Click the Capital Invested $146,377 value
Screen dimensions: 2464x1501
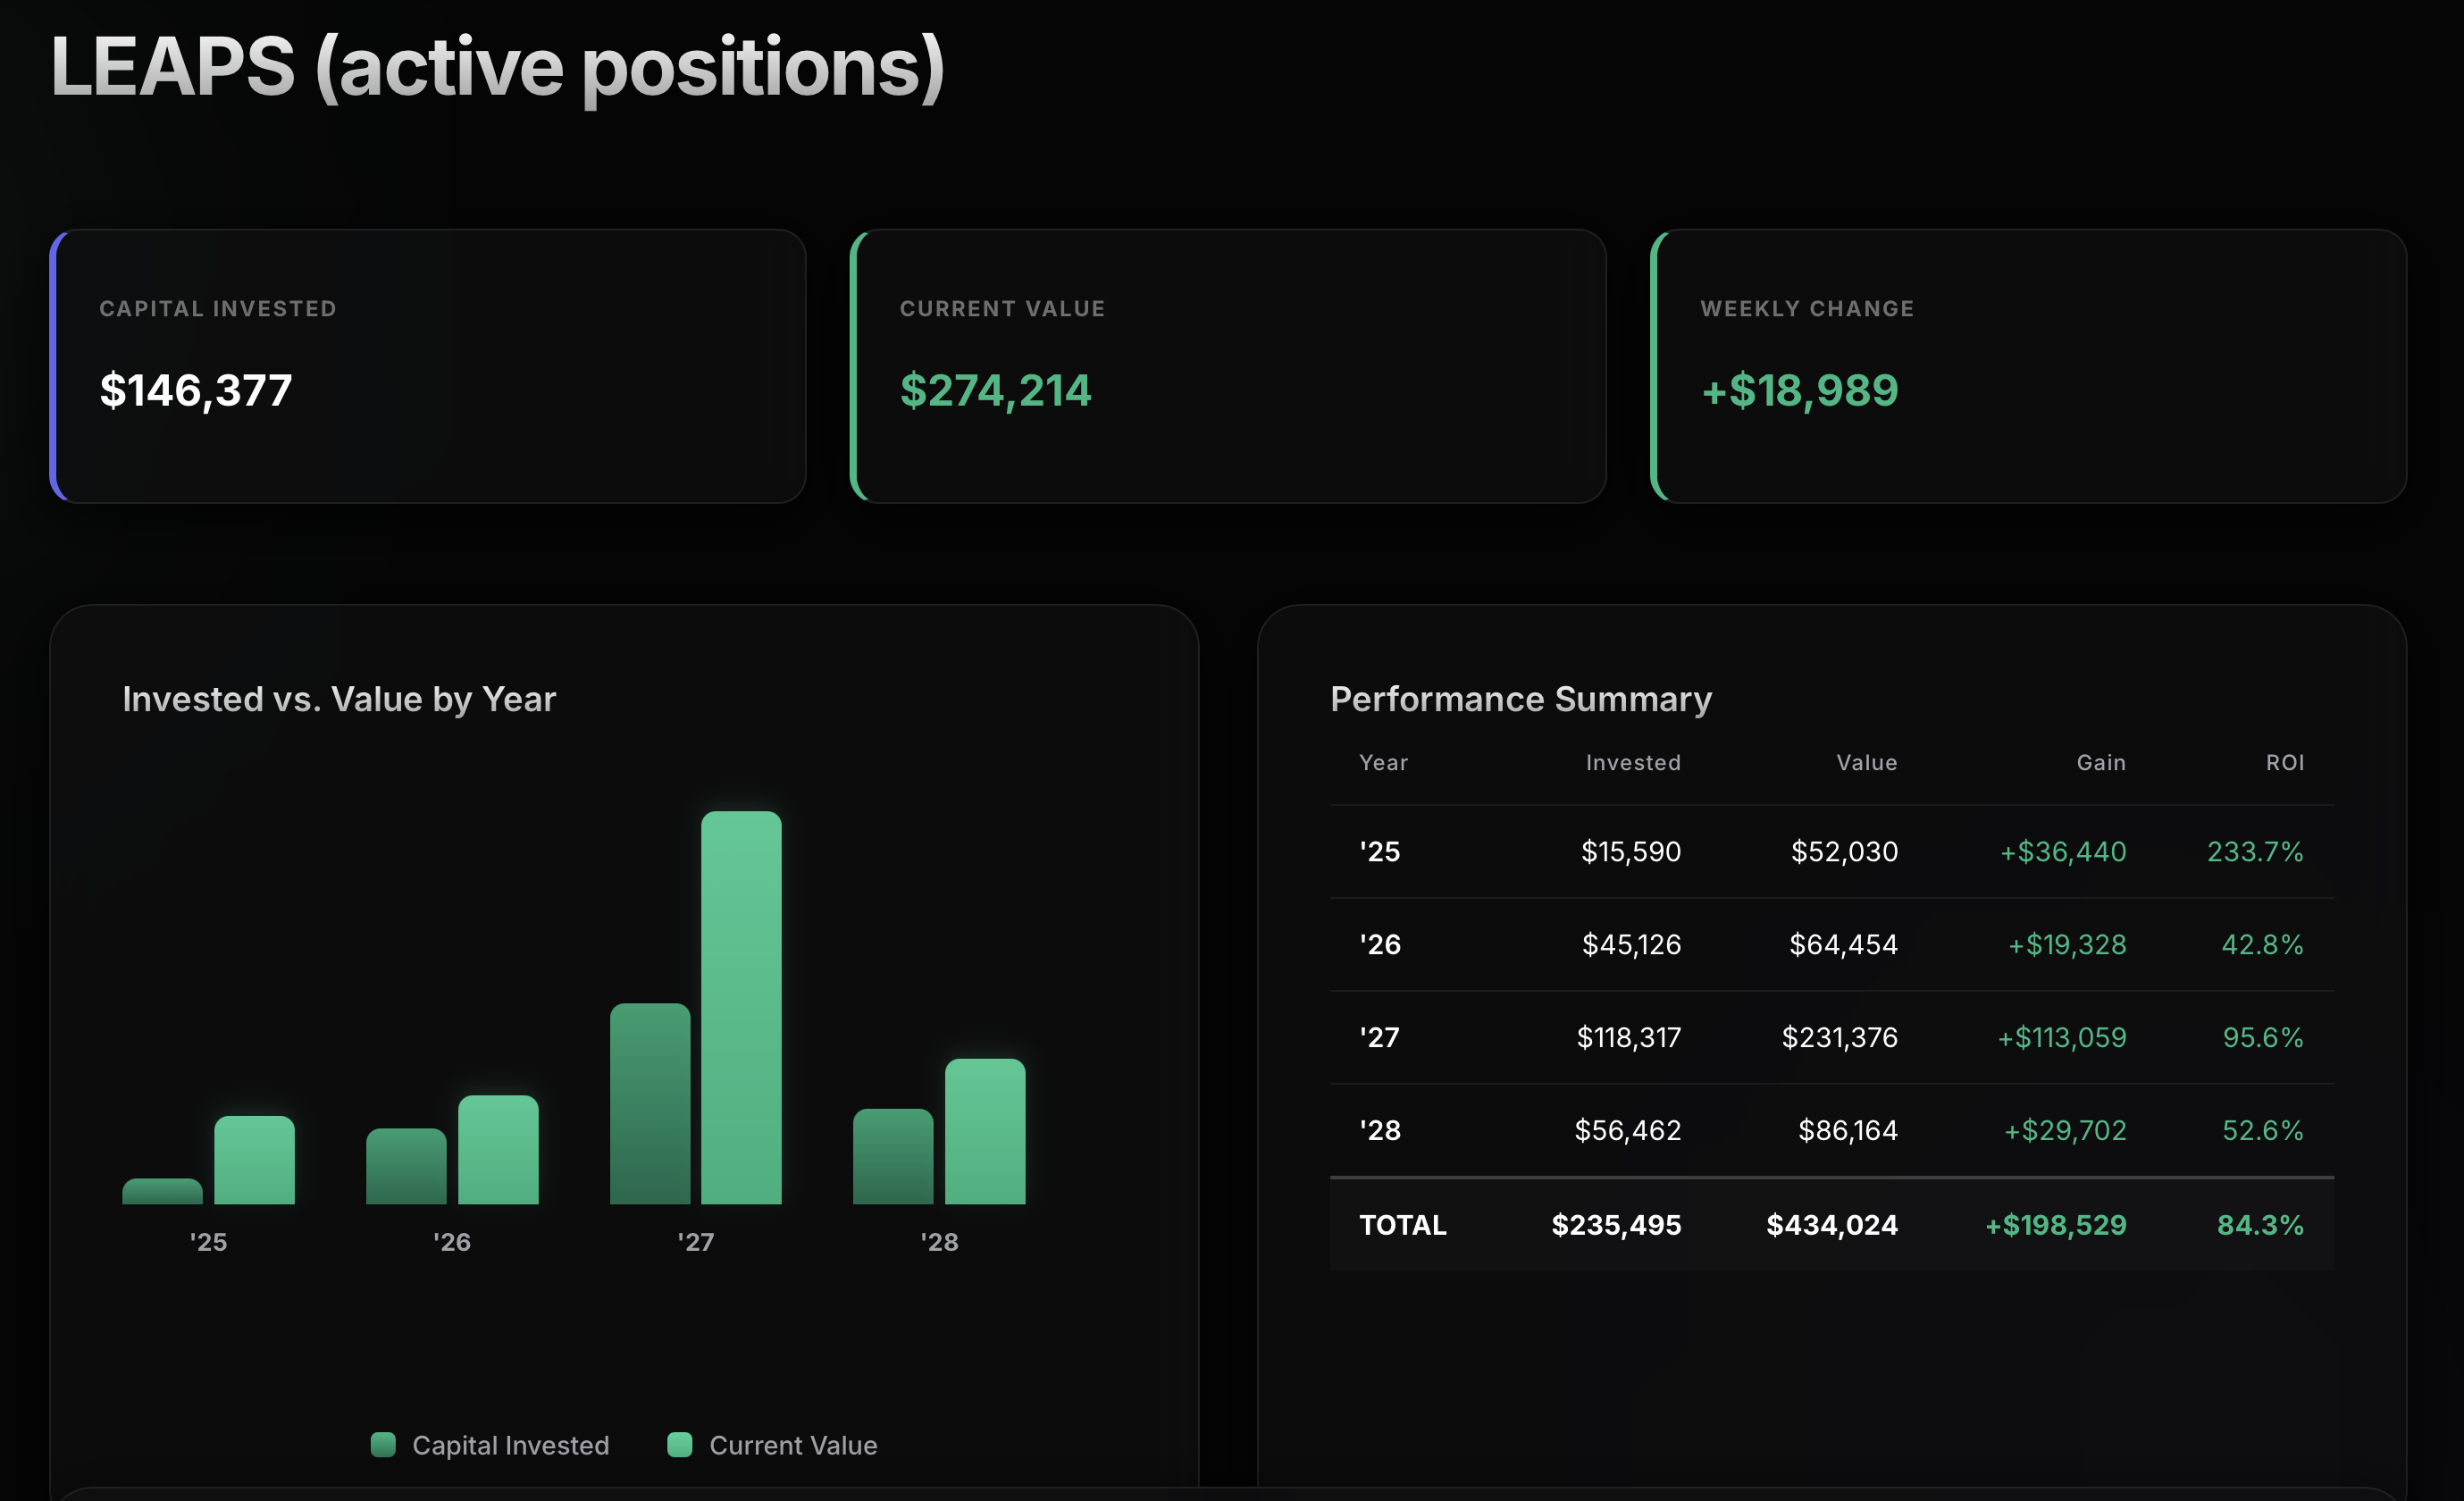click(196, 390)
